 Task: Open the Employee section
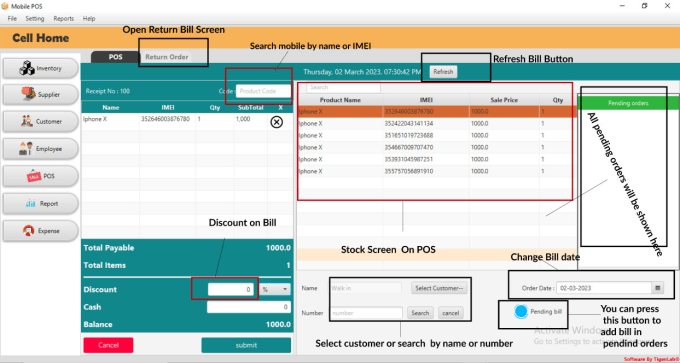tap(41, 149)
